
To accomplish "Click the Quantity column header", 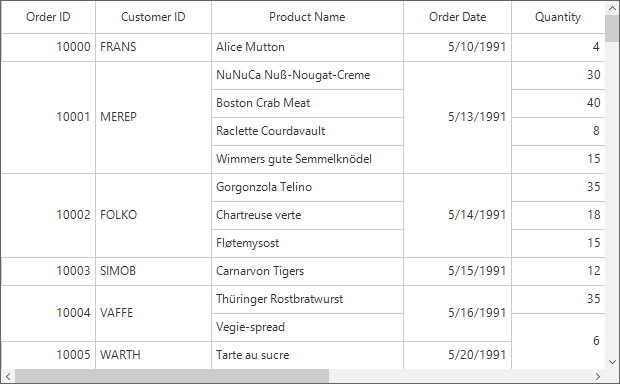I will pos(558,17).
